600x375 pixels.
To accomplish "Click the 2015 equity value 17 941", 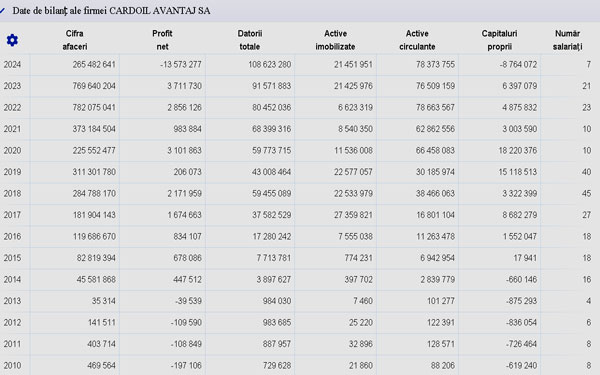I will click(525, 258).
